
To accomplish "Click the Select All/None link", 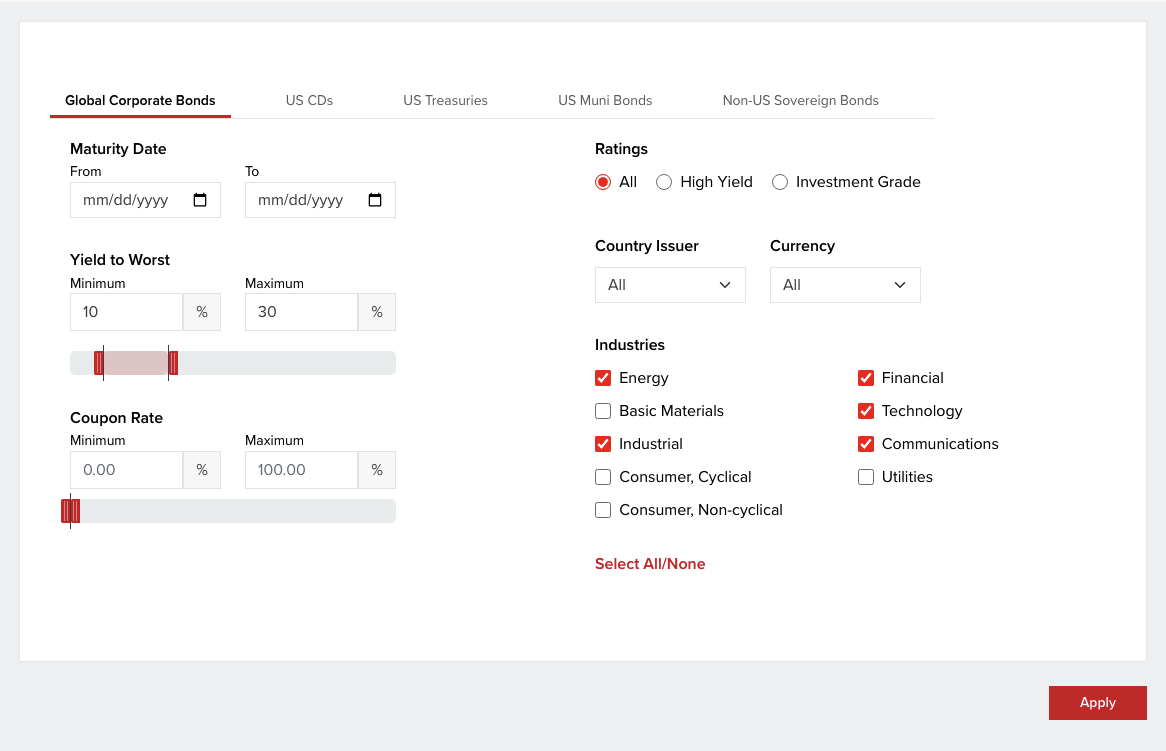I will tap(650, 564).
